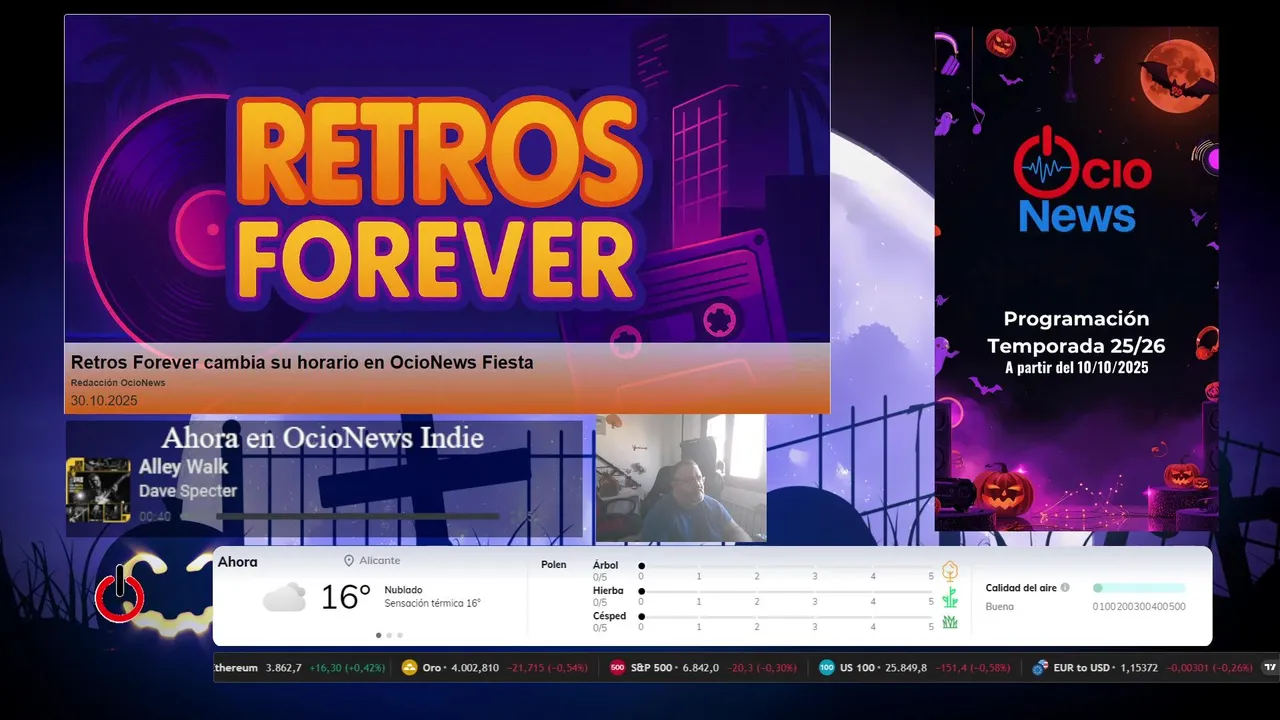1280x720 pixels.
Task: Click the S&P 500 ticker badge icon
Action: [618, 668]
